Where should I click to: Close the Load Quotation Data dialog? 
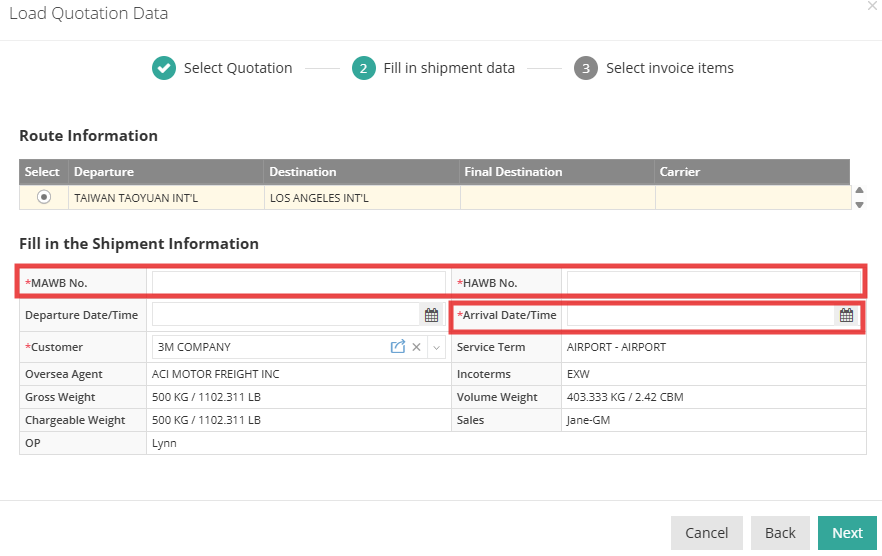pyautogui.click(x=871, y=6)
